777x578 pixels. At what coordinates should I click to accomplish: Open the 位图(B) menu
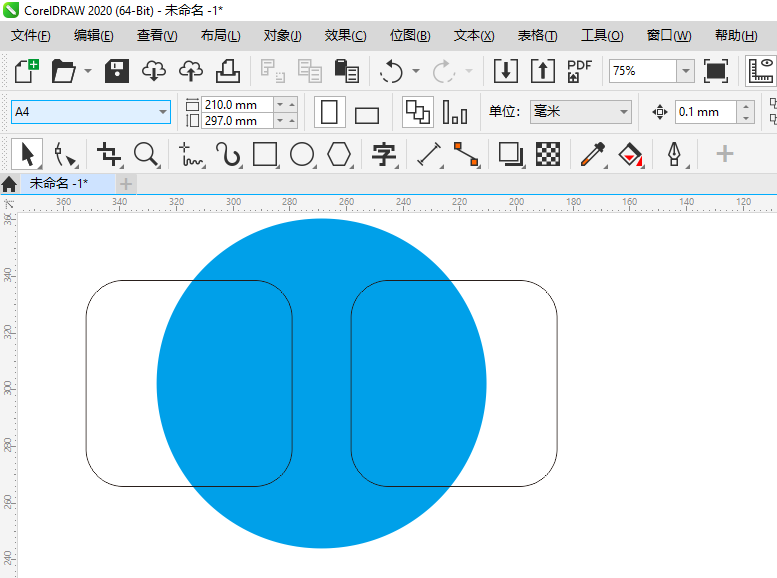coord(410,35)
